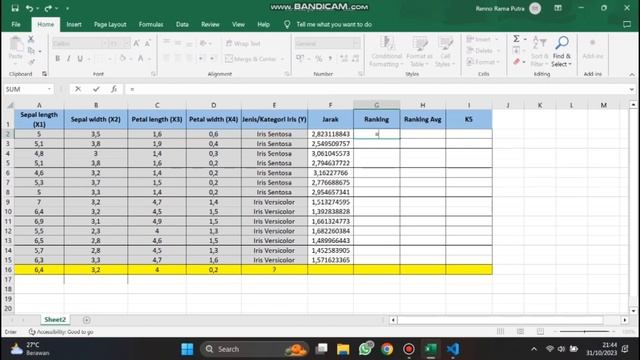Click the Fill down icon
This screenshot has width=640, height=360.
pos(516,50)
